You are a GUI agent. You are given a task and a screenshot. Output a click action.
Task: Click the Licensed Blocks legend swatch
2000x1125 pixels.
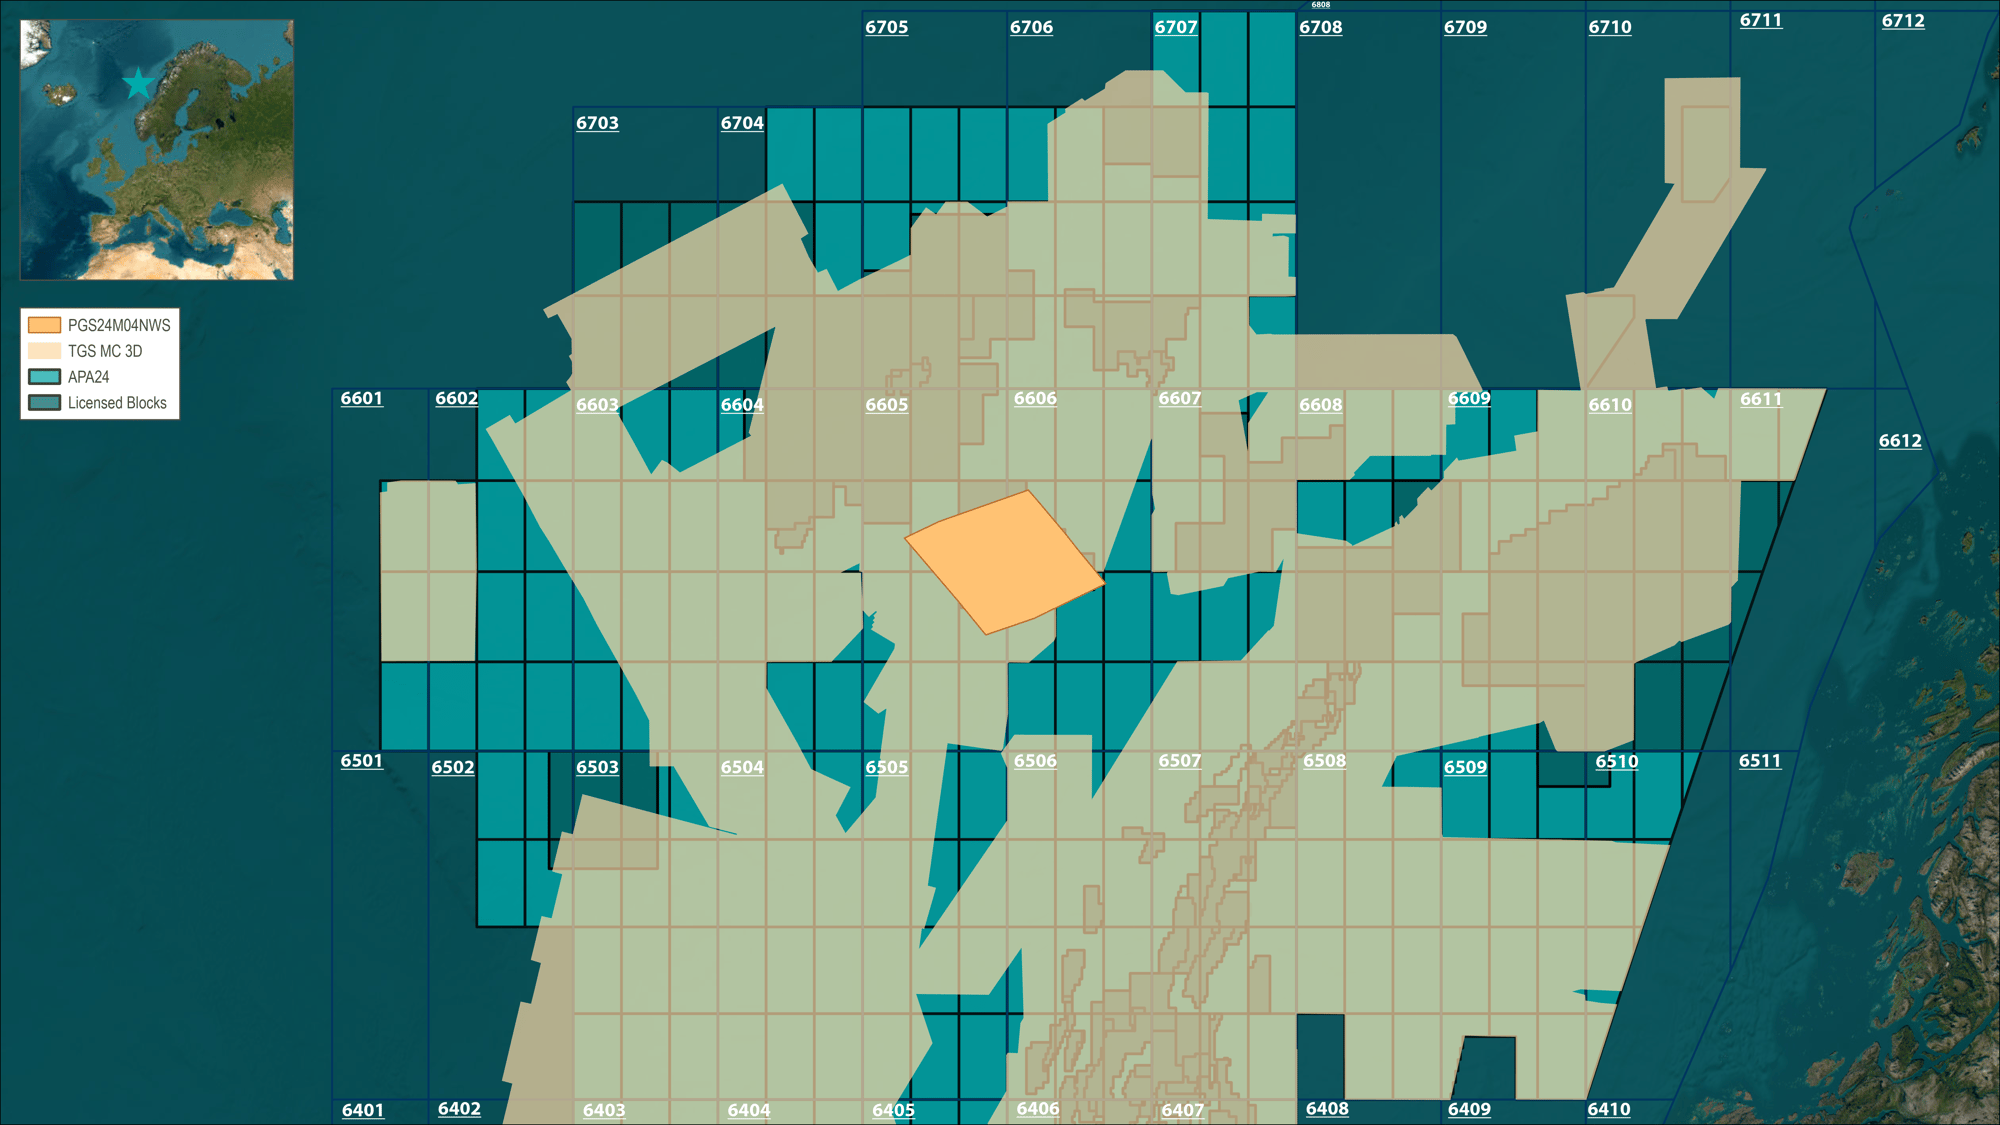click(x=44, y=403)
